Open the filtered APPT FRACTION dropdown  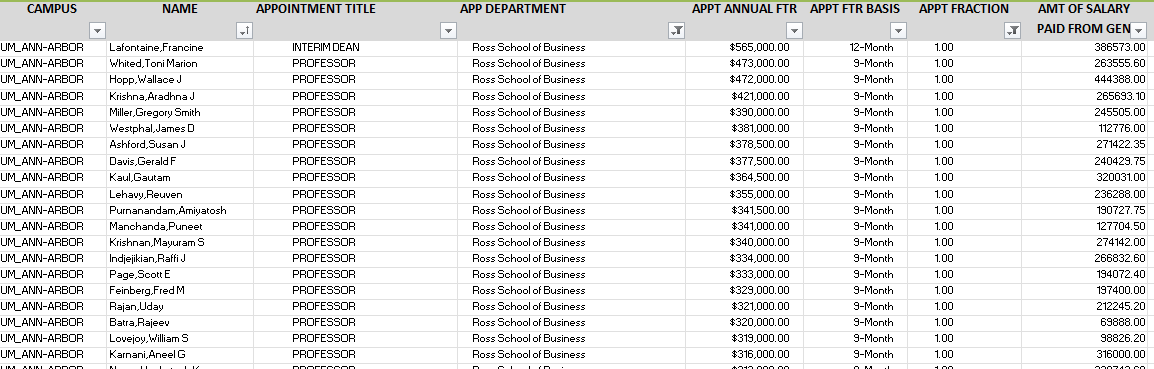[x=1013, y=30]
